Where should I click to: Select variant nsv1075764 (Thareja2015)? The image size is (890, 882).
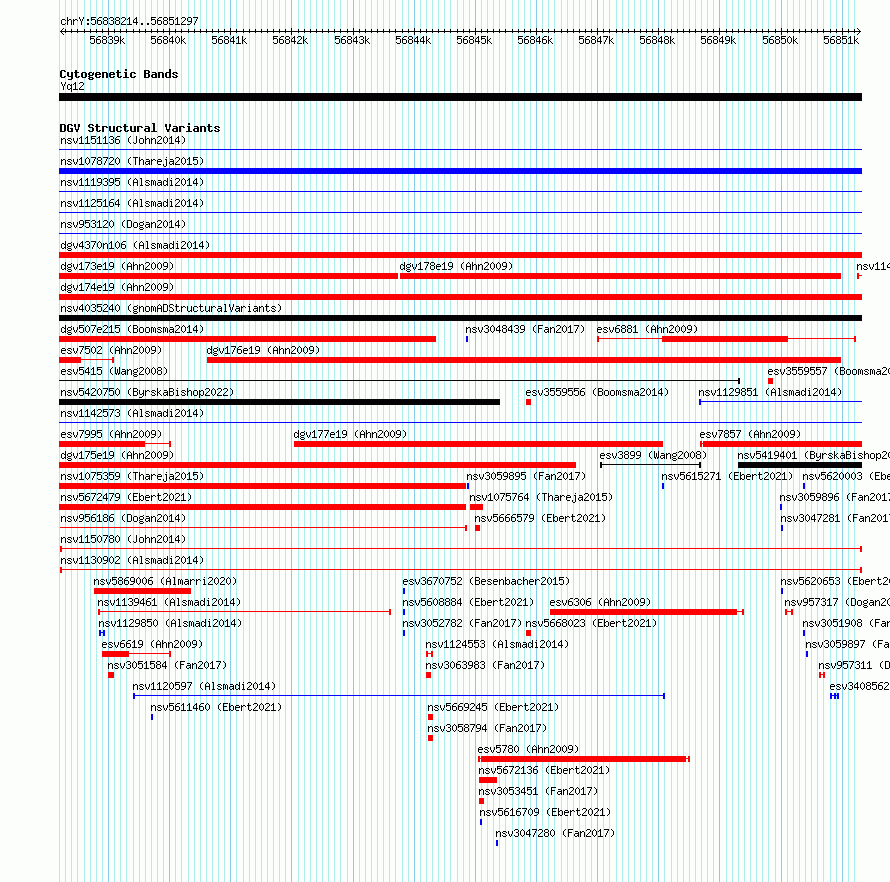click(x=541, y=497)
